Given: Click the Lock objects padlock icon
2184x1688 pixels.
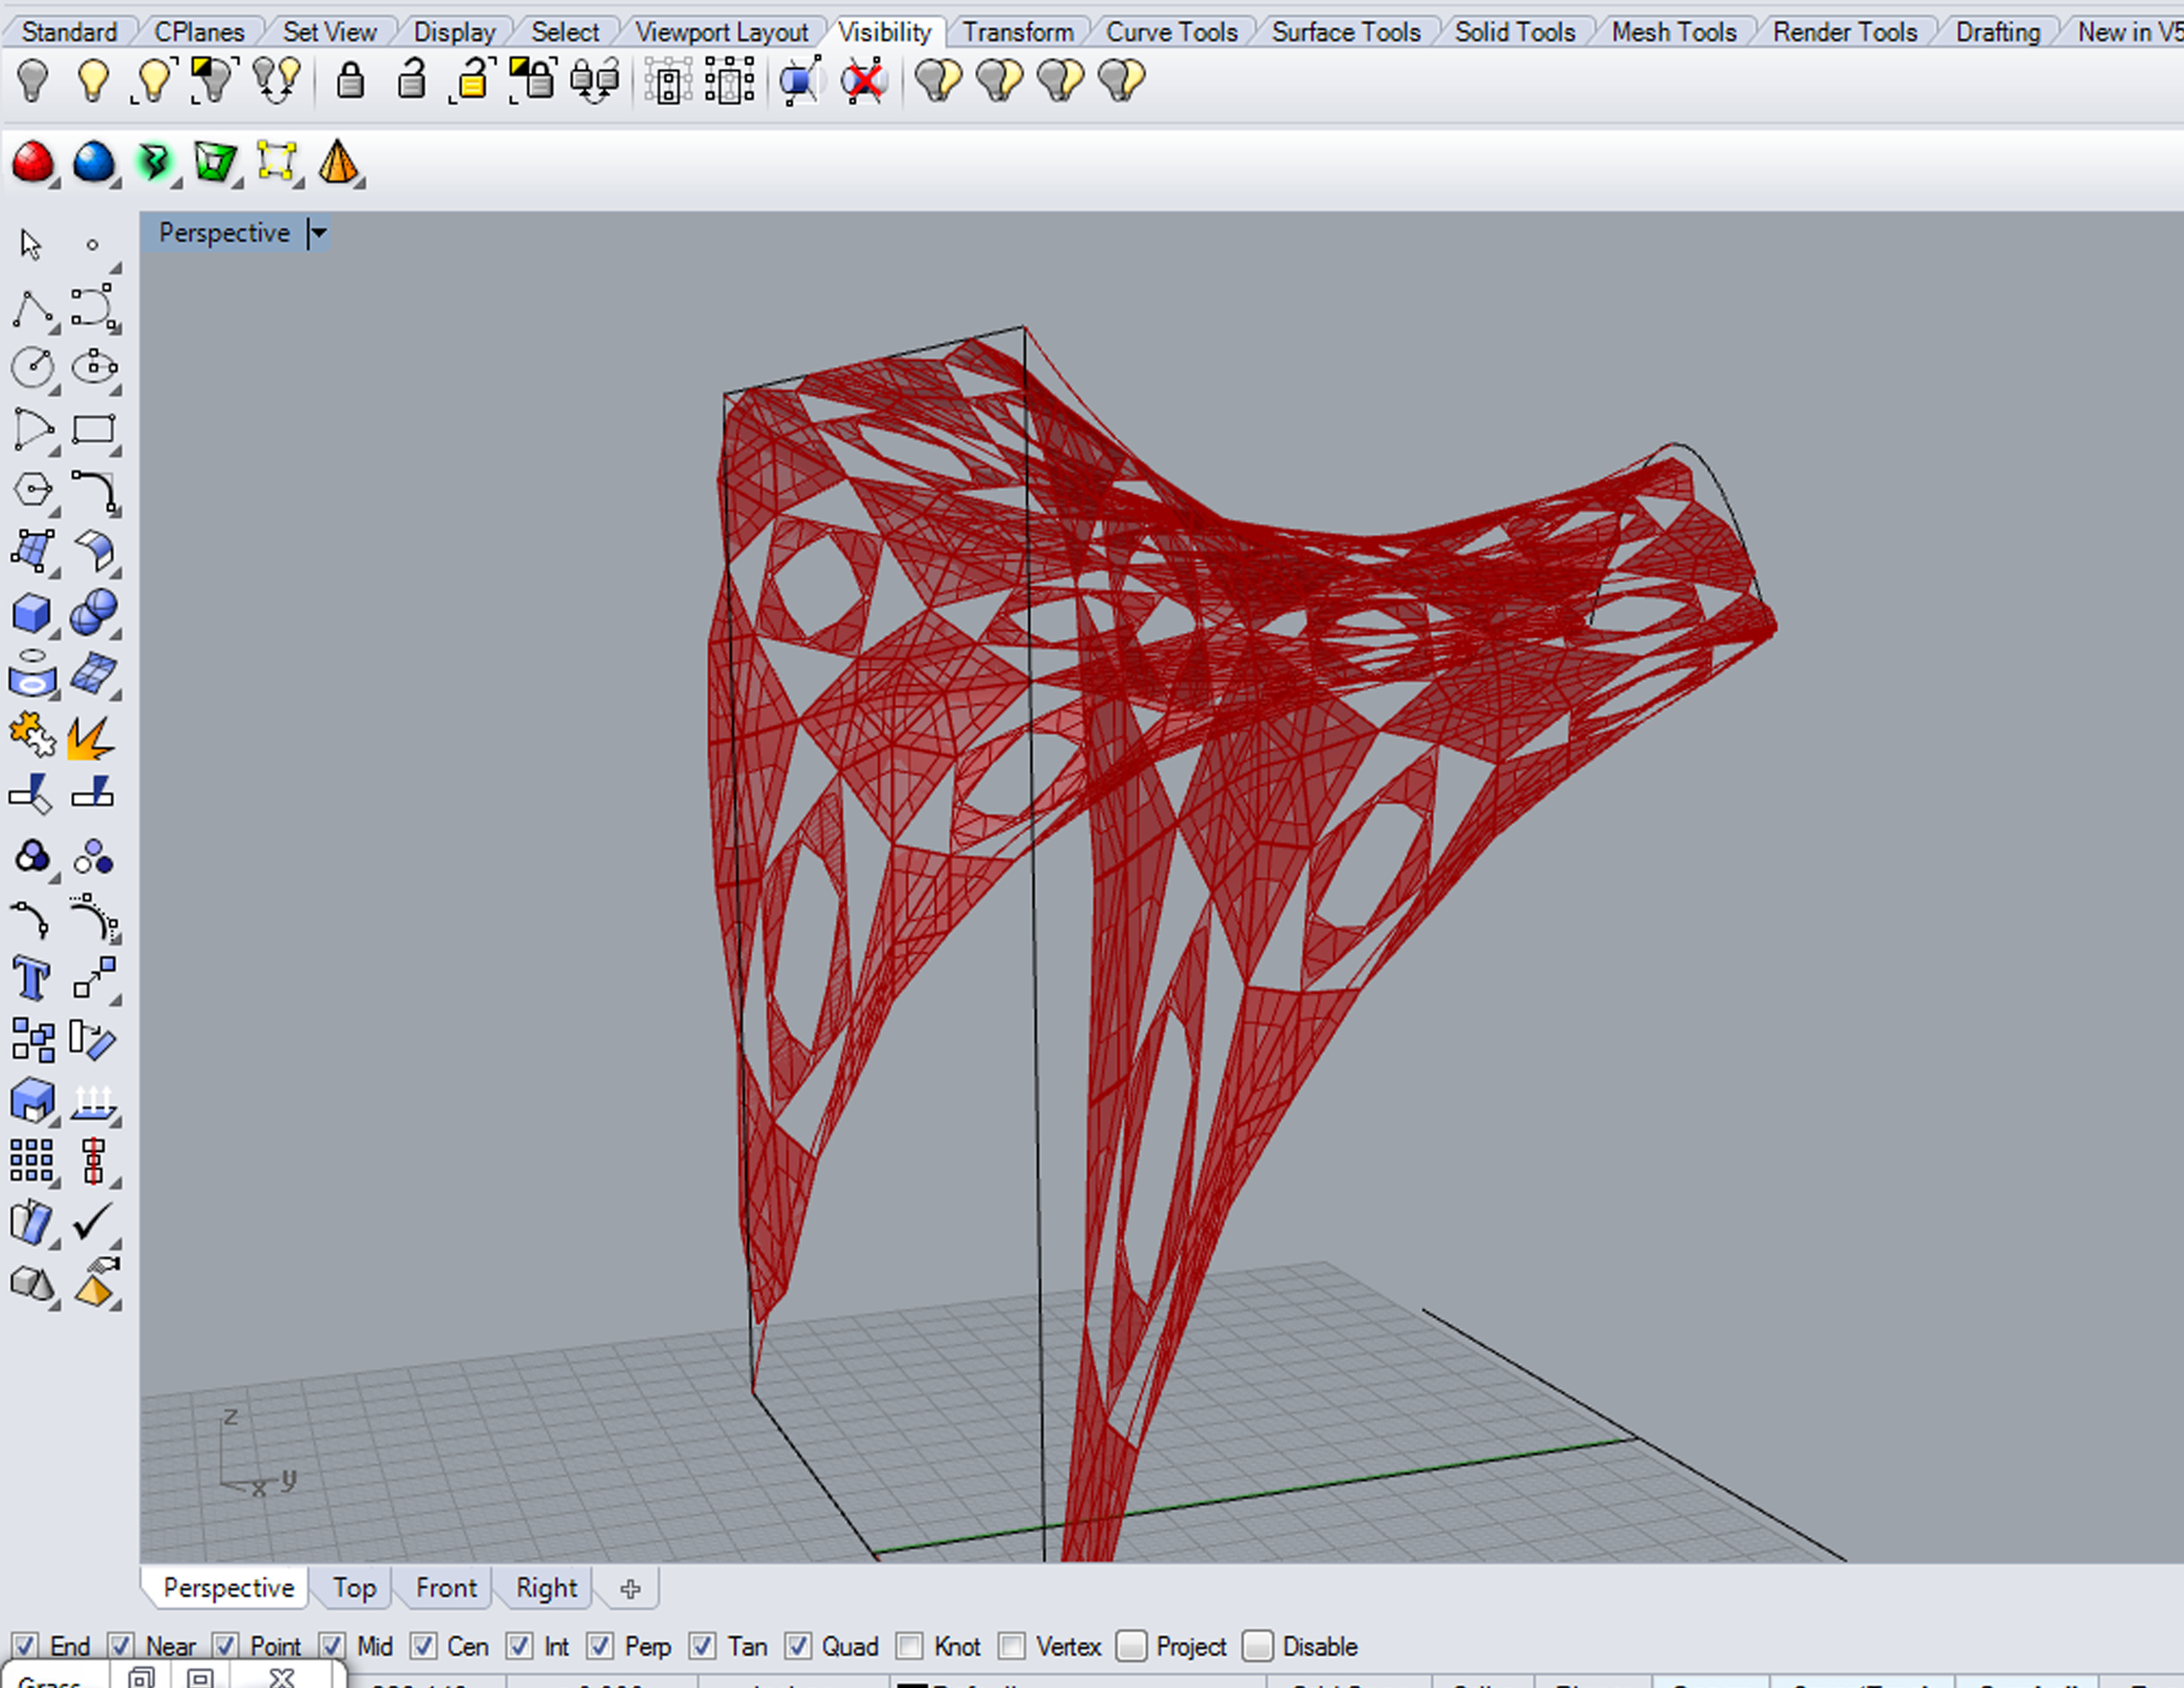Looking at the screenshot, I should pos(350,80).
